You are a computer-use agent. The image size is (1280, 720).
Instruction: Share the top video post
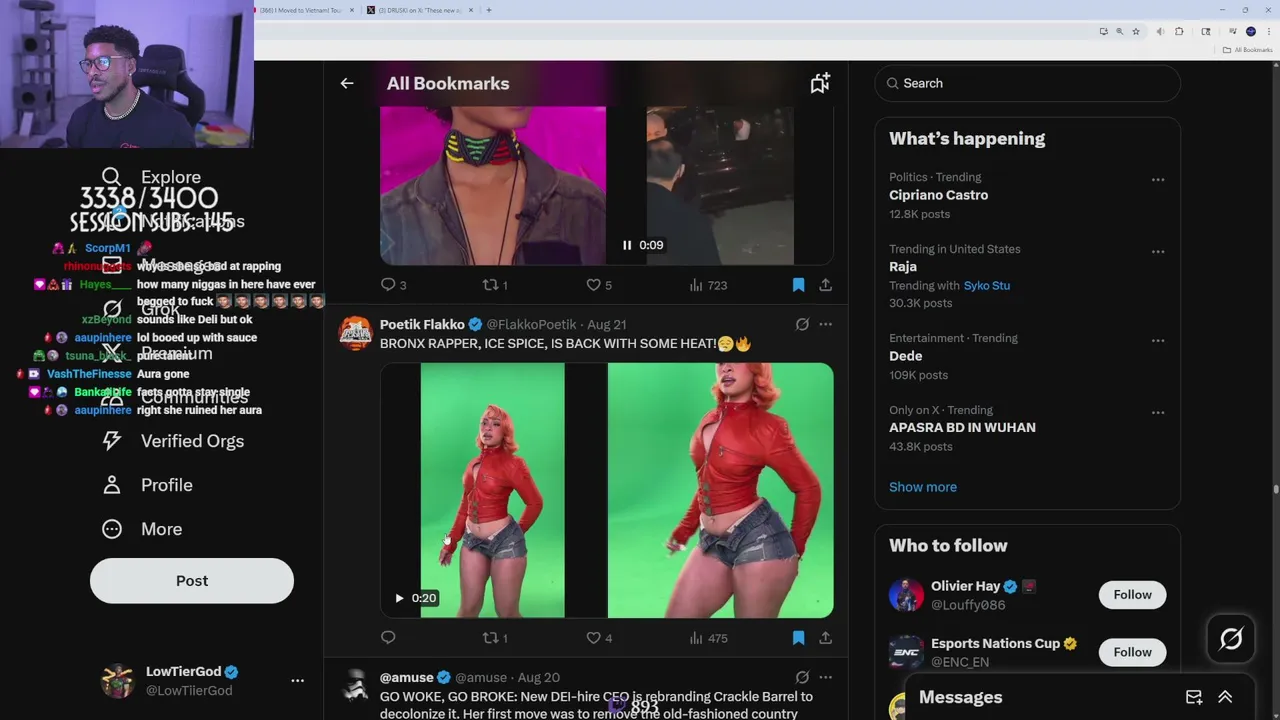pyautogui.click(x=825, y=285)
